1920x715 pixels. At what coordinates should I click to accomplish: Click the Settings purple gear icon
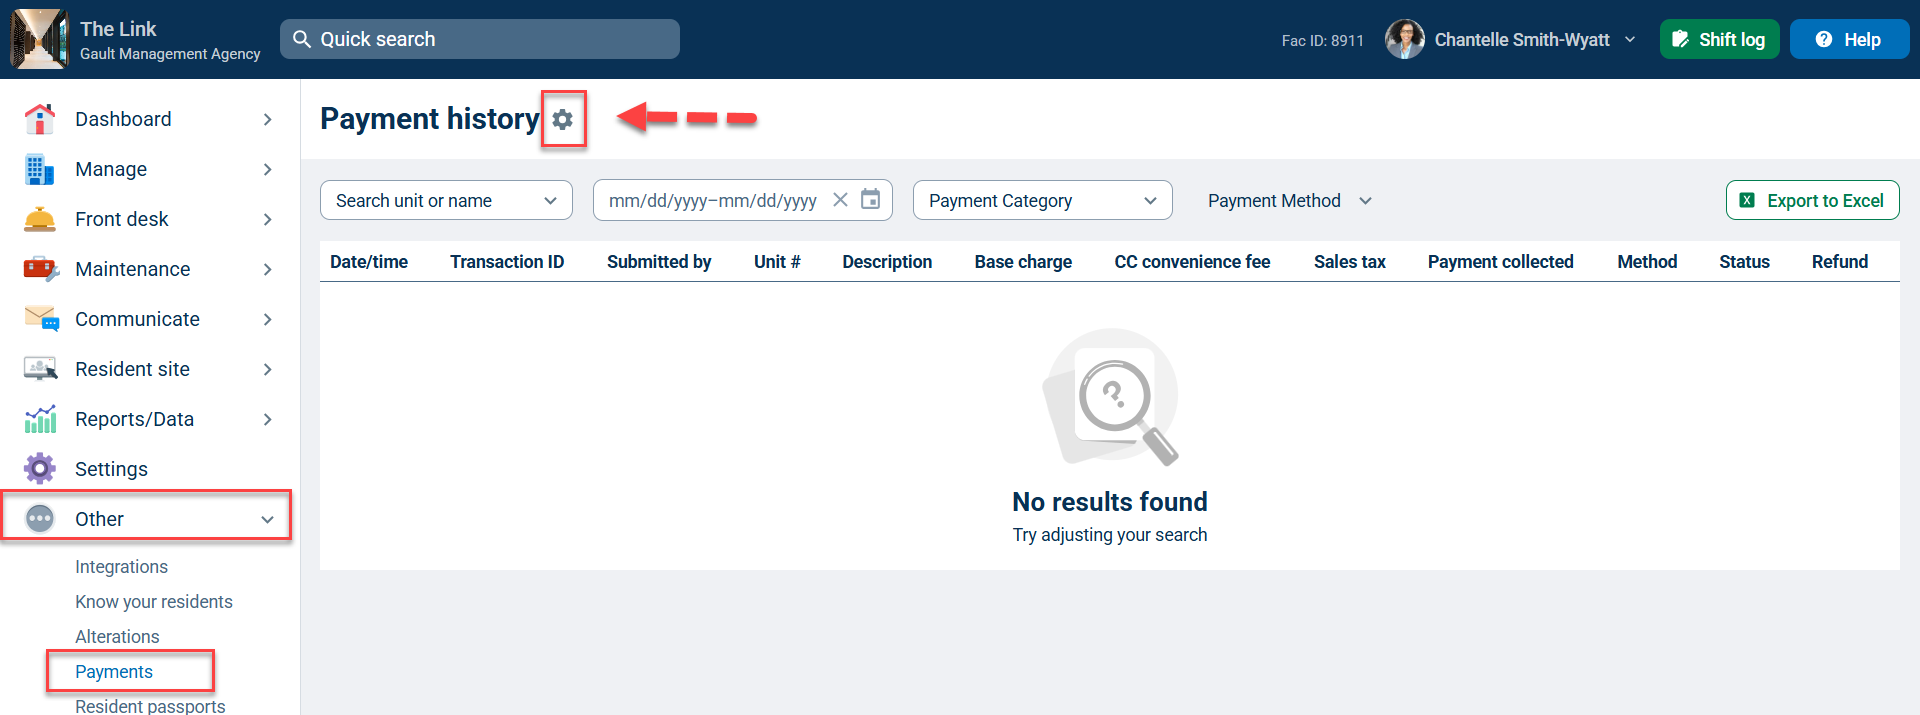click(40, 469)
